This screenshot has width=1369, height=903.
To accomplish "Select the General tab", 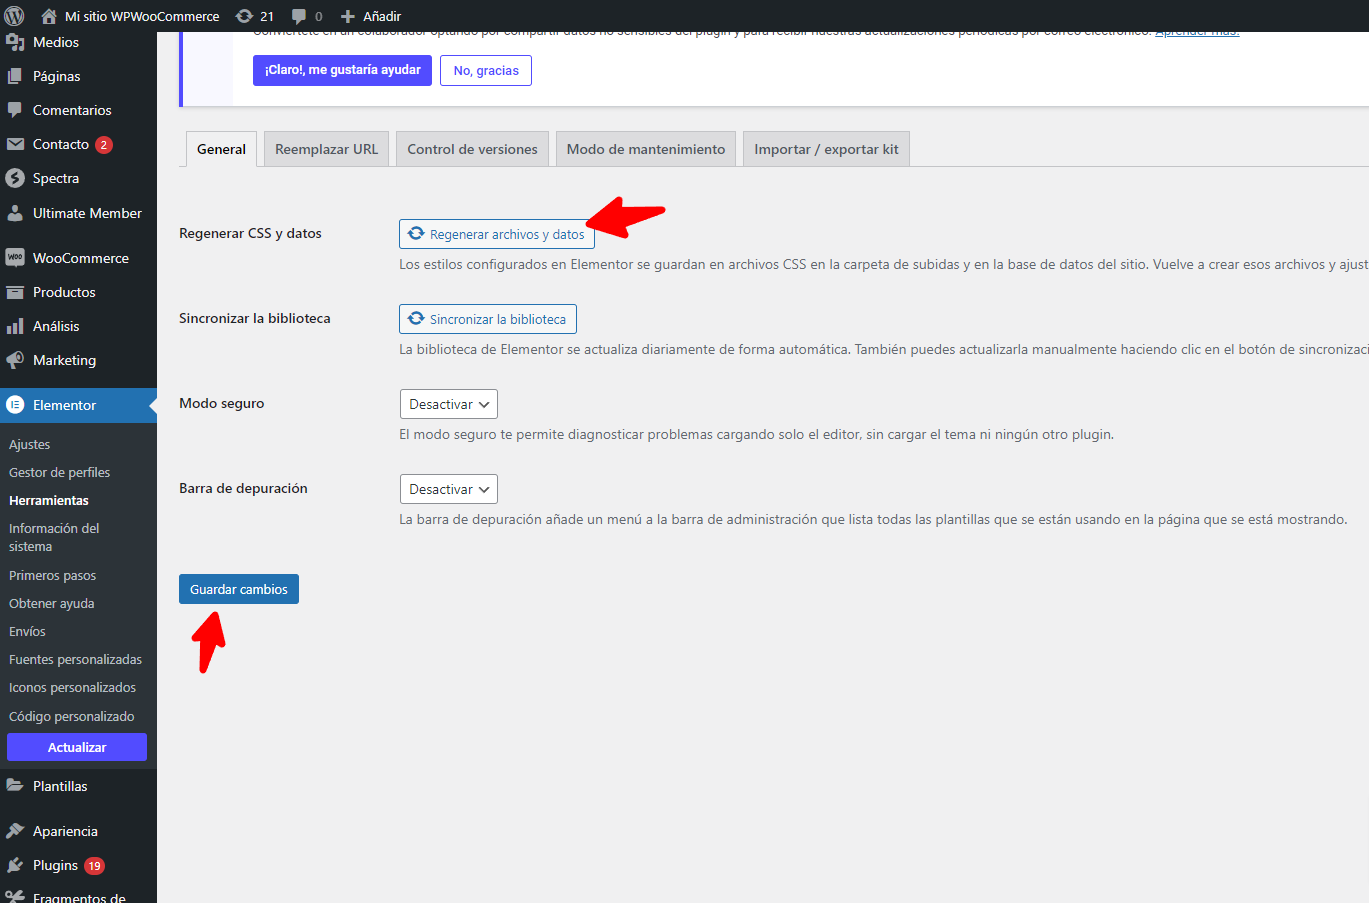I will tap(221, 149).
